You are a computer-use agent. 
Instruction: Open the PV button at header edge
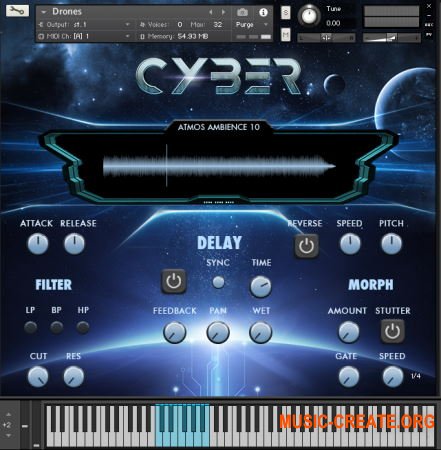click(429, 34)
